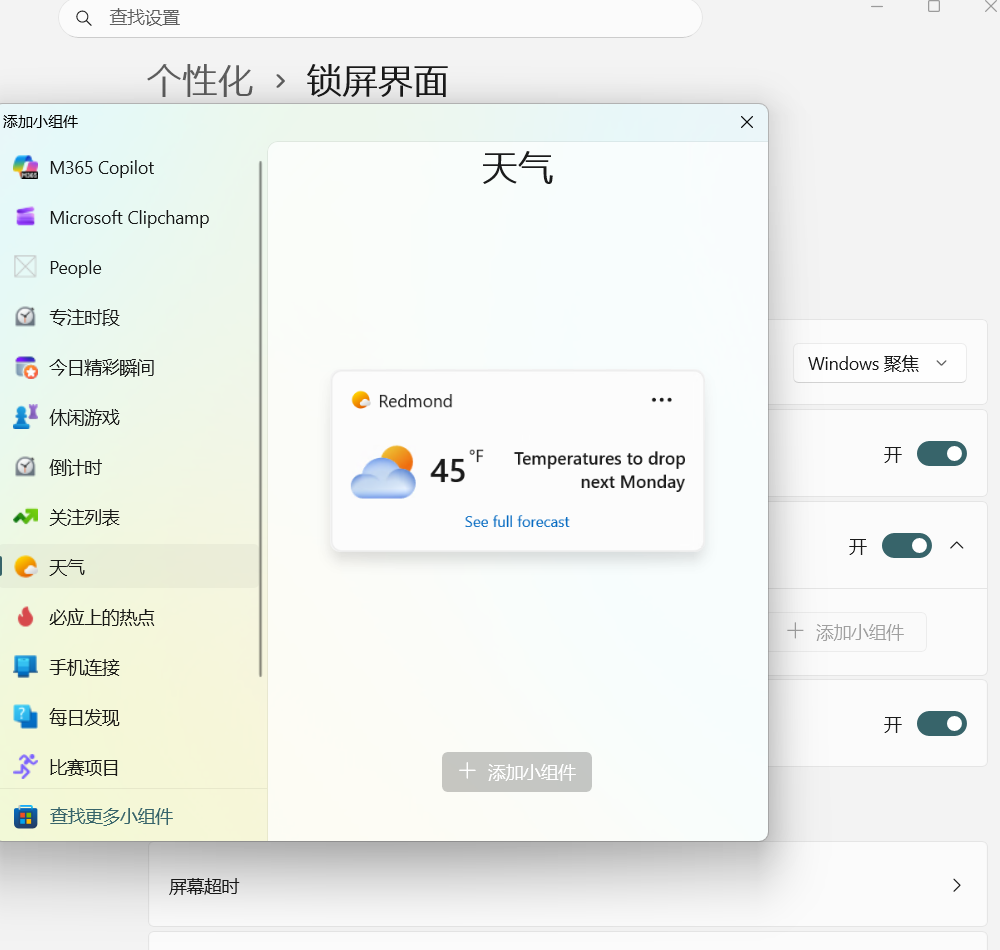1000x950 pixels.
Task: Click the partly cloudy weather image
Action: (x=383, y=472)
